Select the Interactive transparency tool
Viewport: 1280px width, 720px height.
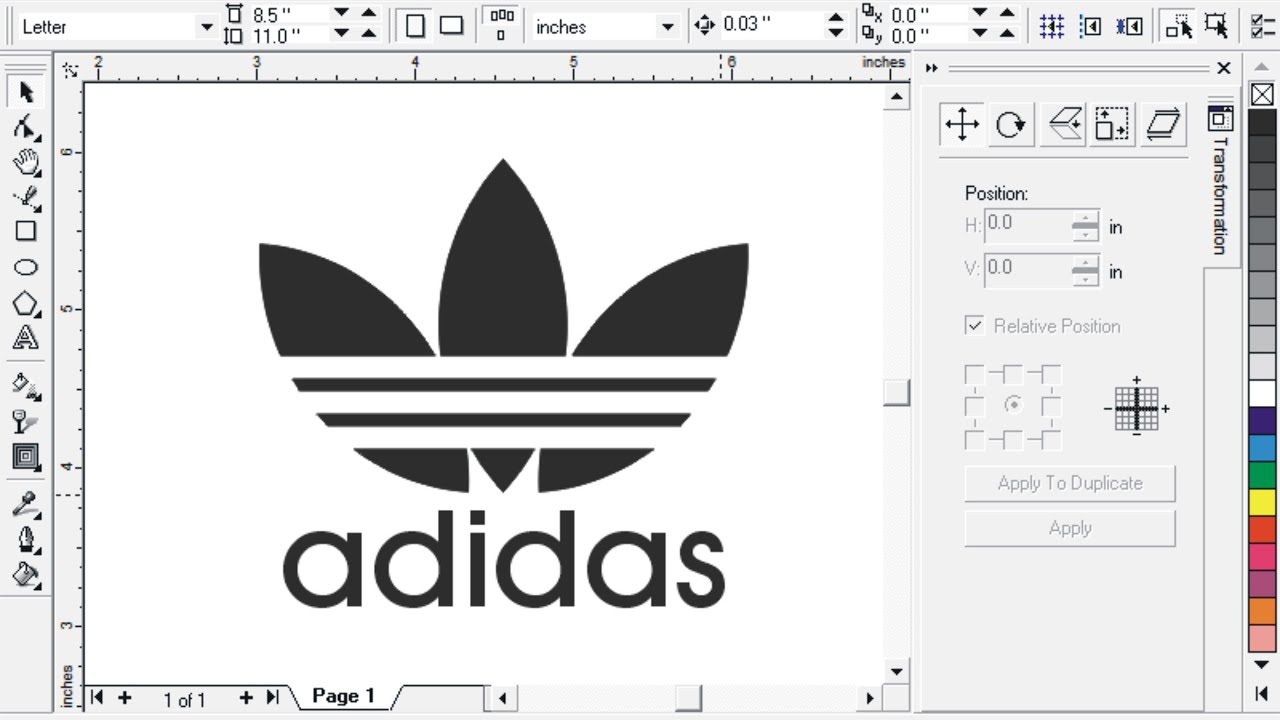pos(26,420)
